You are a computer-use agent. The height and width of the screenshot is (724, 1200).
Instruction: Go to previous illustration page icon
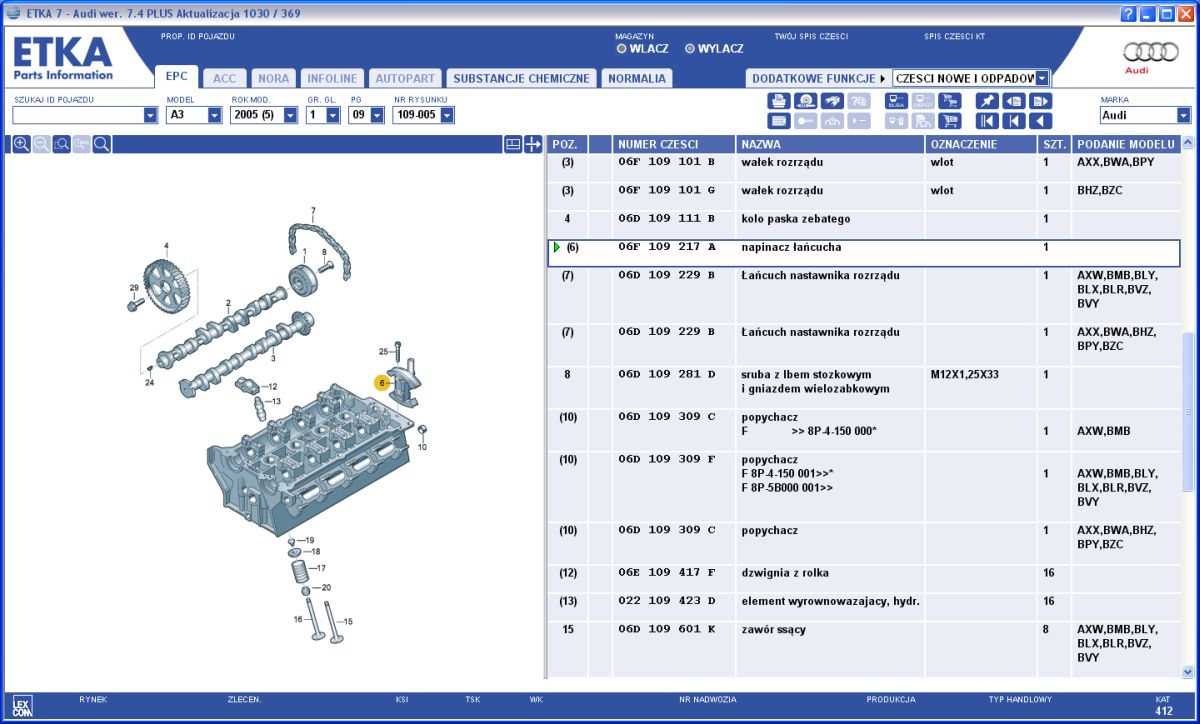coord(1014,101)
